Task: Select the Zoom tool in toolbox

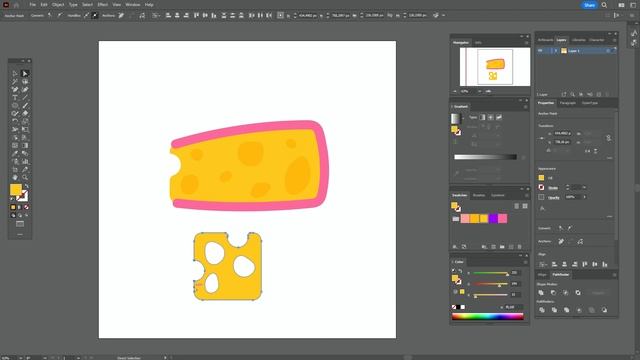Action: [x=25, y=177]
